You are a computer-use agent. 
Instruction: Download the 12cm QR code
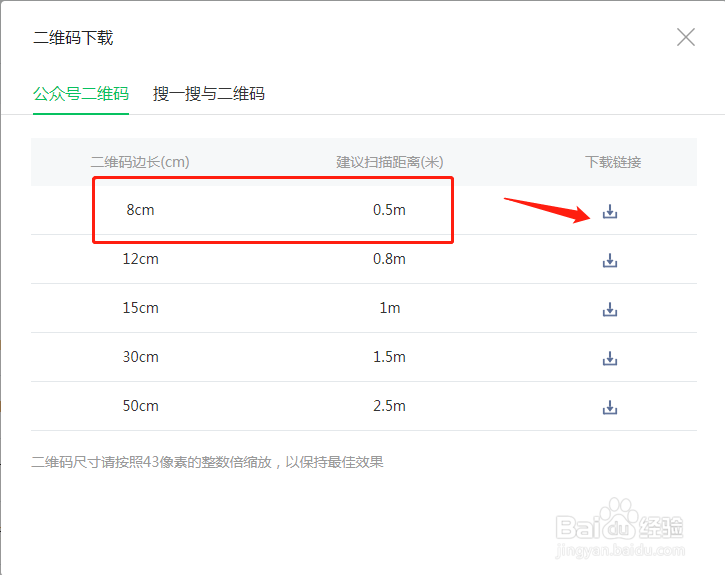tap(610, 260)
